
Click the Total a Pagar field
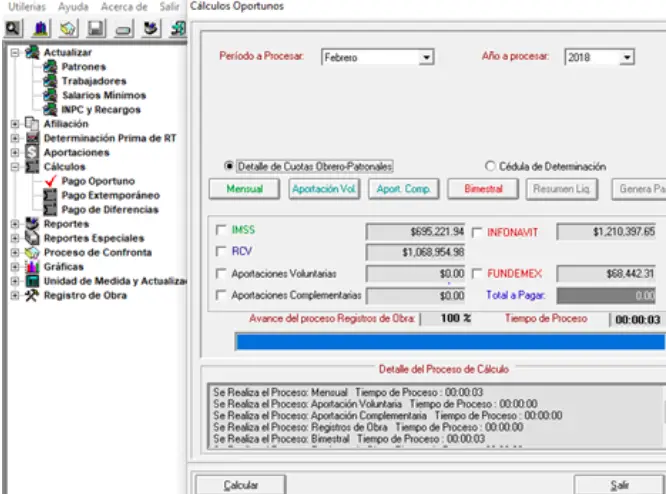[606, 296]
